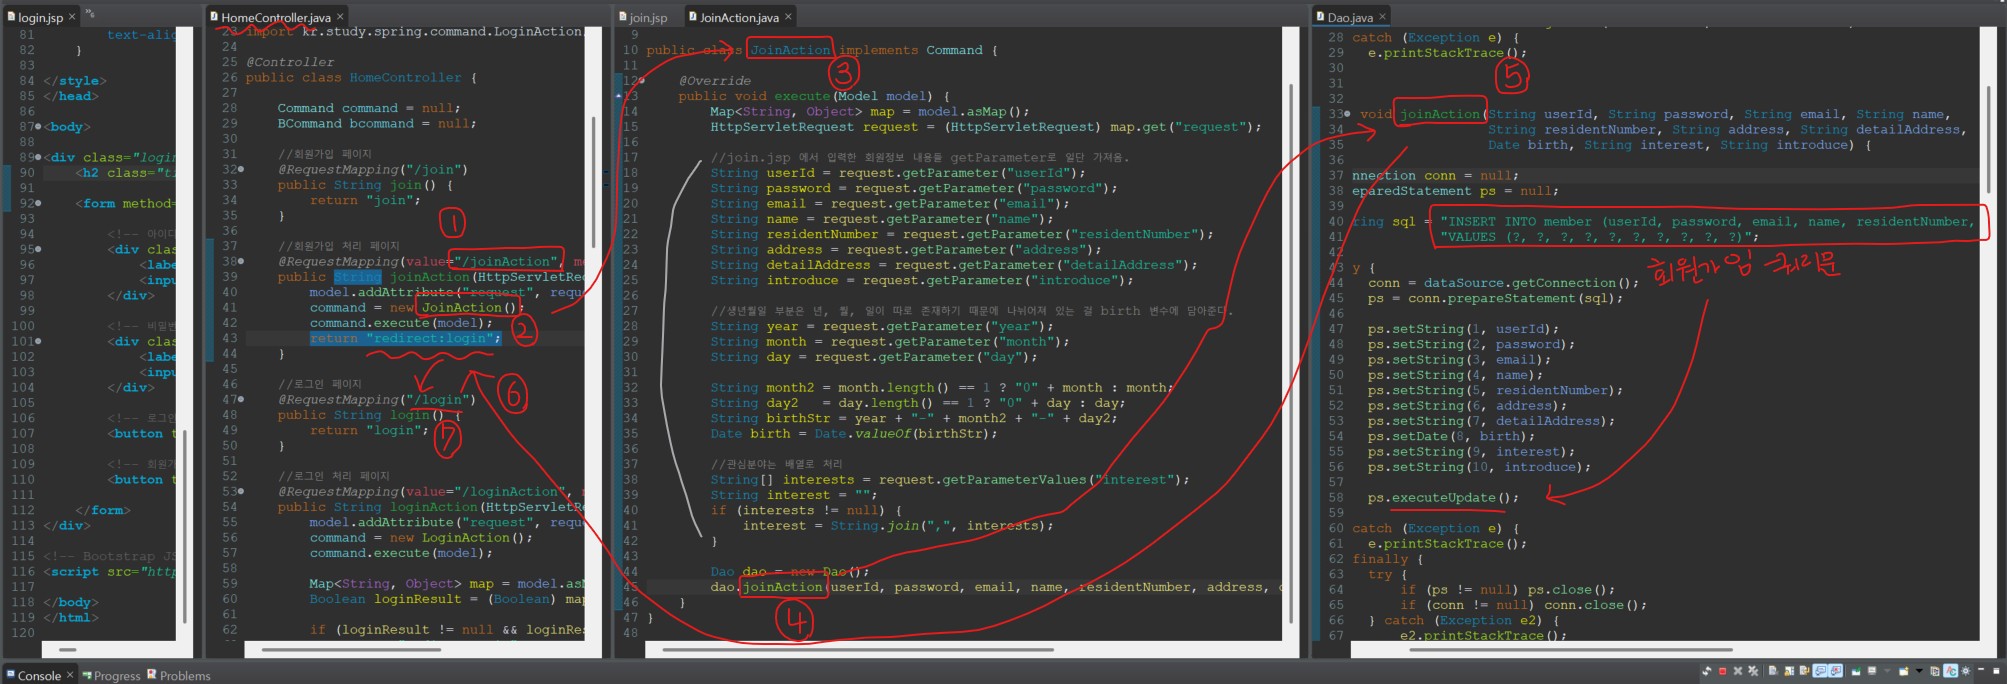This screenshot has width=2007, height=684.
Task: Click '@Override' annotation in JoinAction.java
Action: (714, 81)
